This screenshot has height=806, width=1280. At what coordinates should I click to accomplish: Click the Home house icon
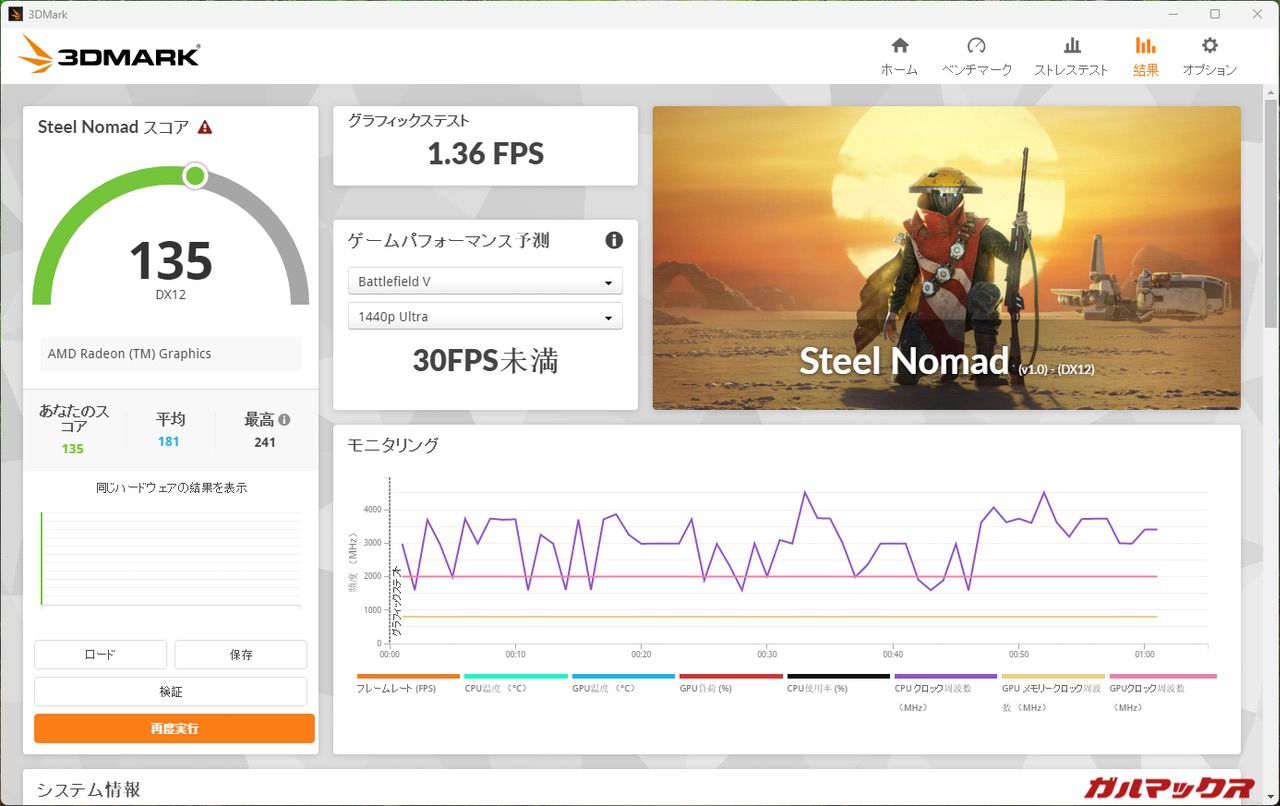tap(899, 46)
